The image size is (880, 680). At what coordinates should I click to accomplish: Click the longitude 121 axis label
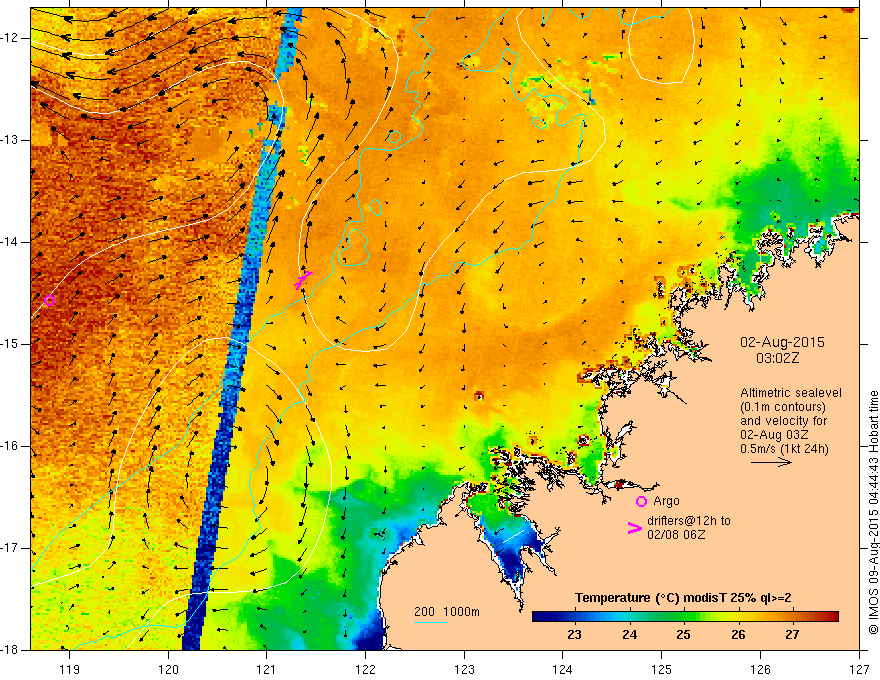point(267,669)
